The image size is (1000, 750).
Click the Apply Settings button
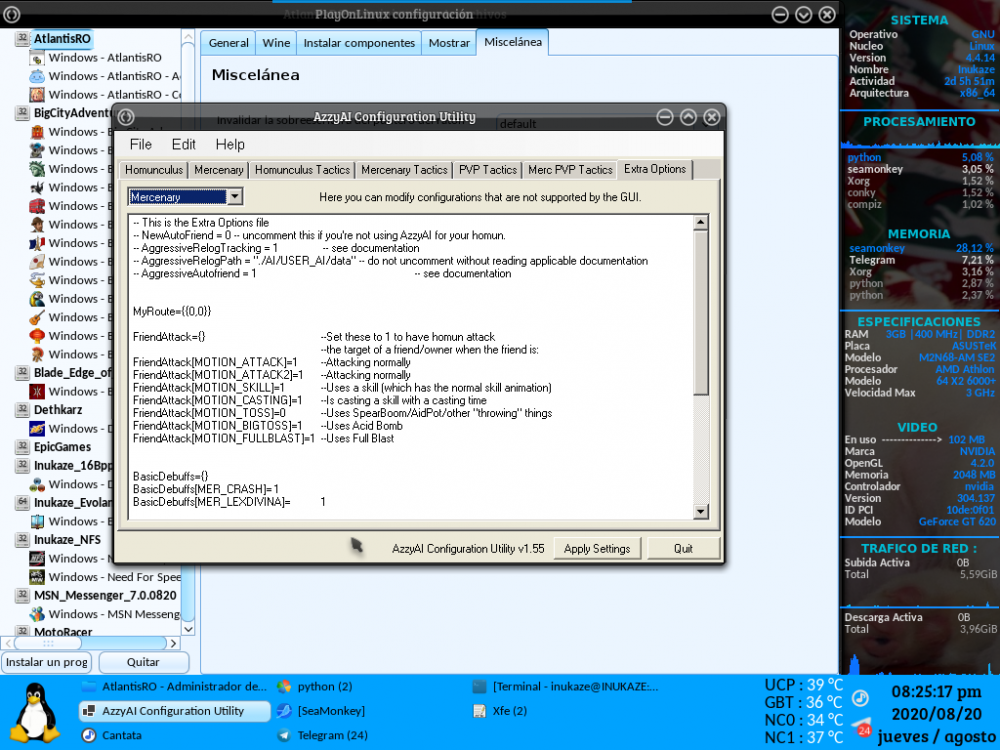coord(597,548)
